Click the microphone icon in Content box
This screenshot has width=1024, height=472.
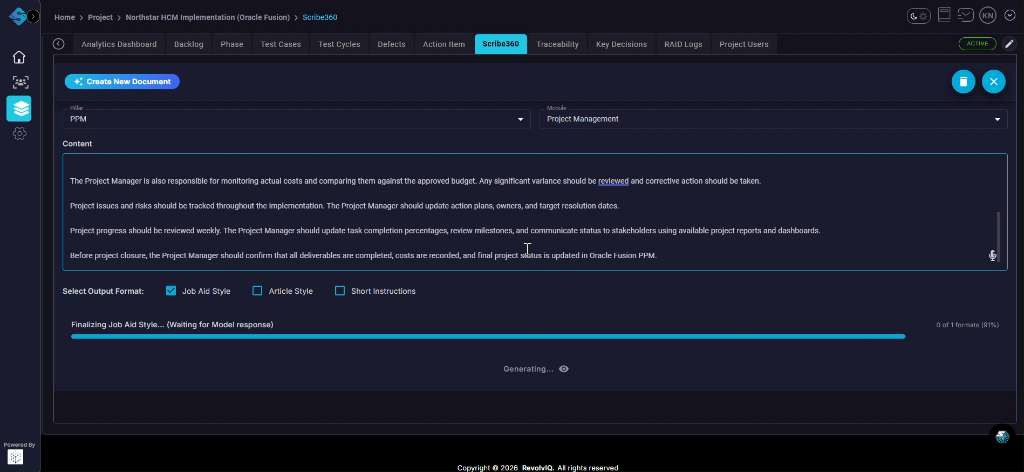pos(993,255)
